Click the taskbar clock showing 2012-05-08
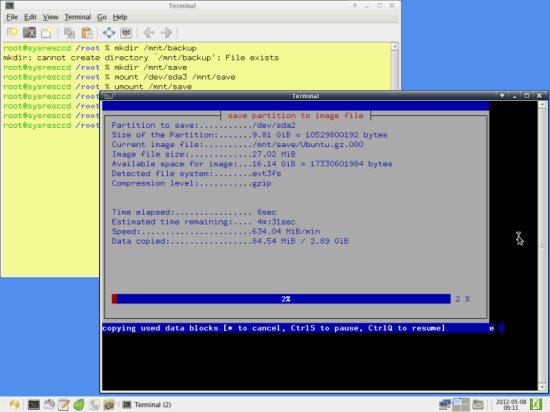The image size is (550, 412). point(511,404)
